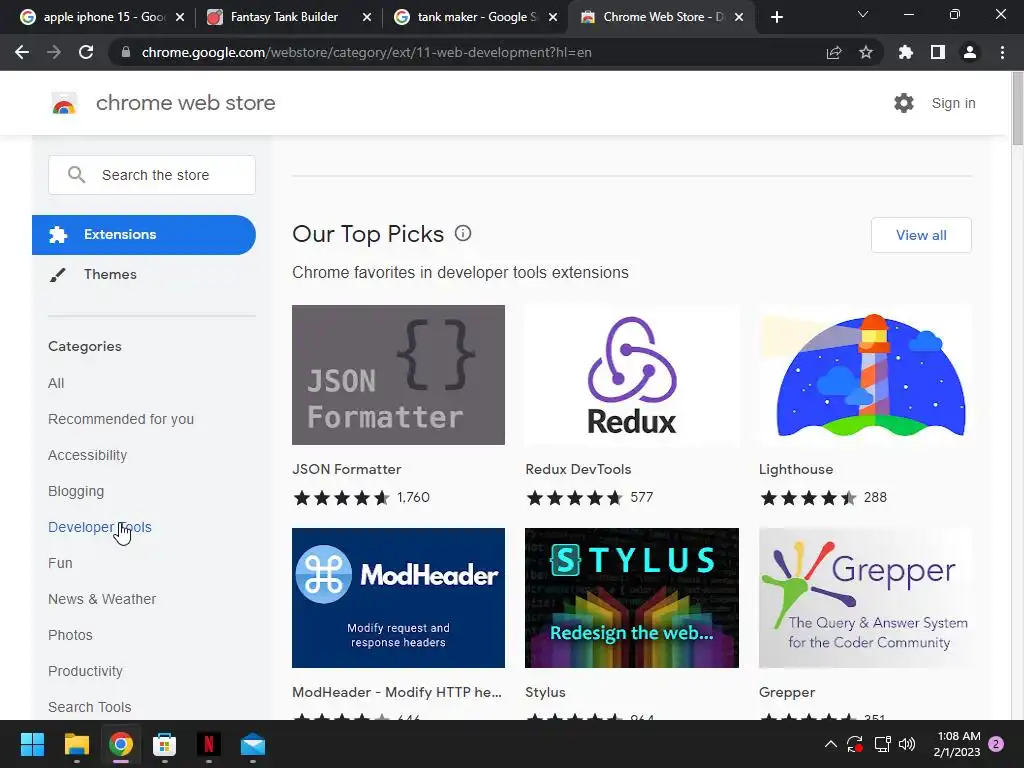Close the tank maker Google Search tab
Screen dimensions: 1024x768
coord(553,17)
